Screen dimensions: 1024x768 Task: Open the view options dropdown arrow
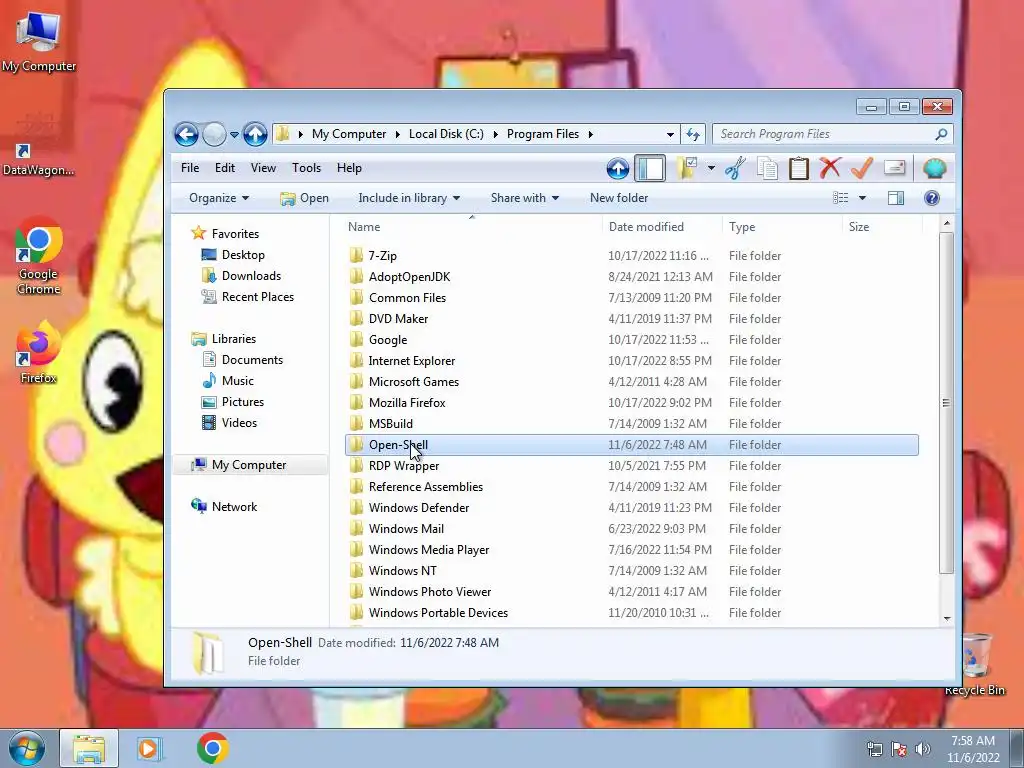click(x=862, y=198)
